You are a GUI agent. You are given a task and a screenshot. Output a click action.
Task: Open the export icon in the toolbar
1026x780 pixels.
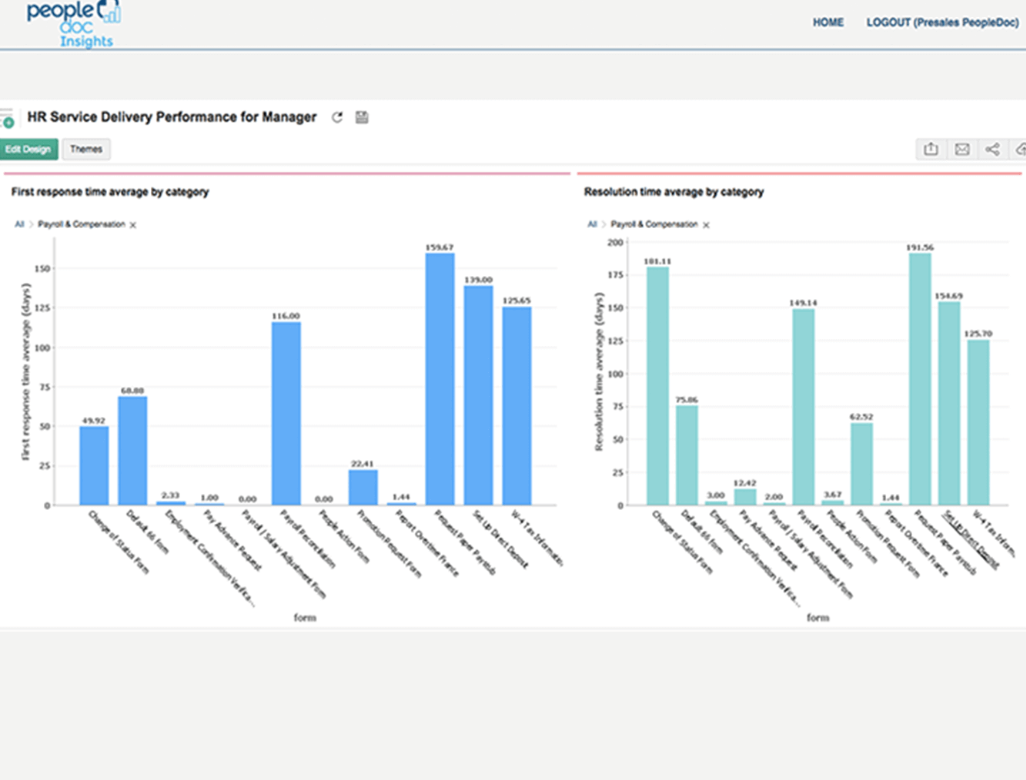pyautogui.click(x=930, y=149)
